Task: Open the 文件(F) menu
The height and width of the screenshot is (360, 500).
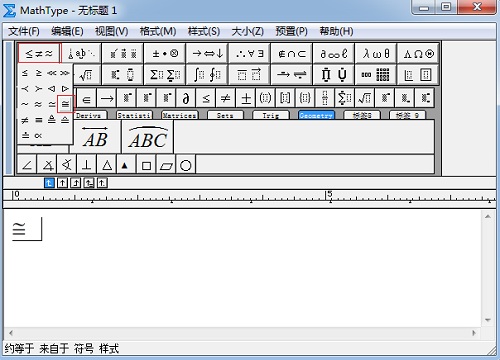Action: pos(24,31)
